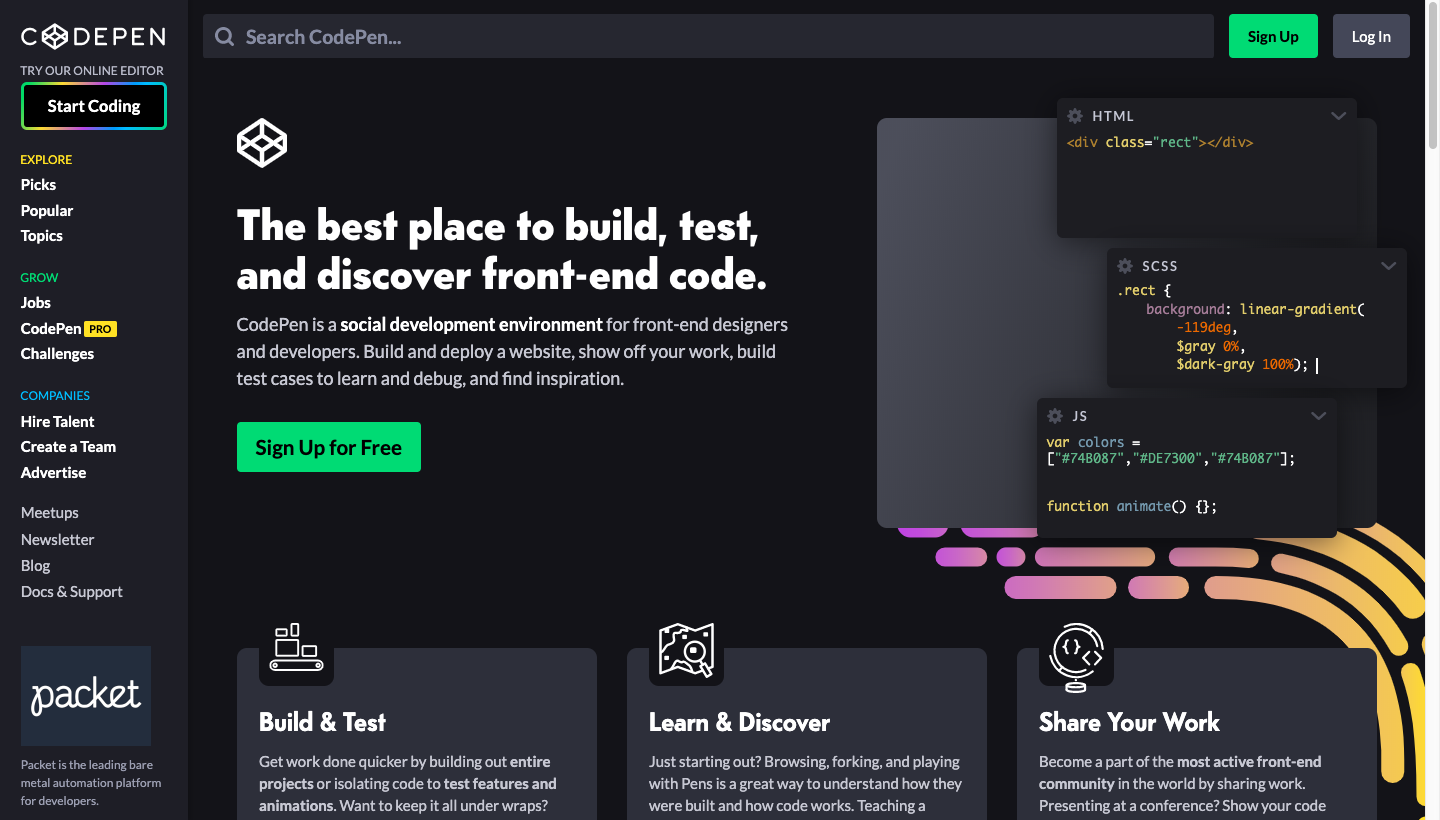
Task: Click the Start Coding button
Action: pyautogui.click(x=94, y=106)
